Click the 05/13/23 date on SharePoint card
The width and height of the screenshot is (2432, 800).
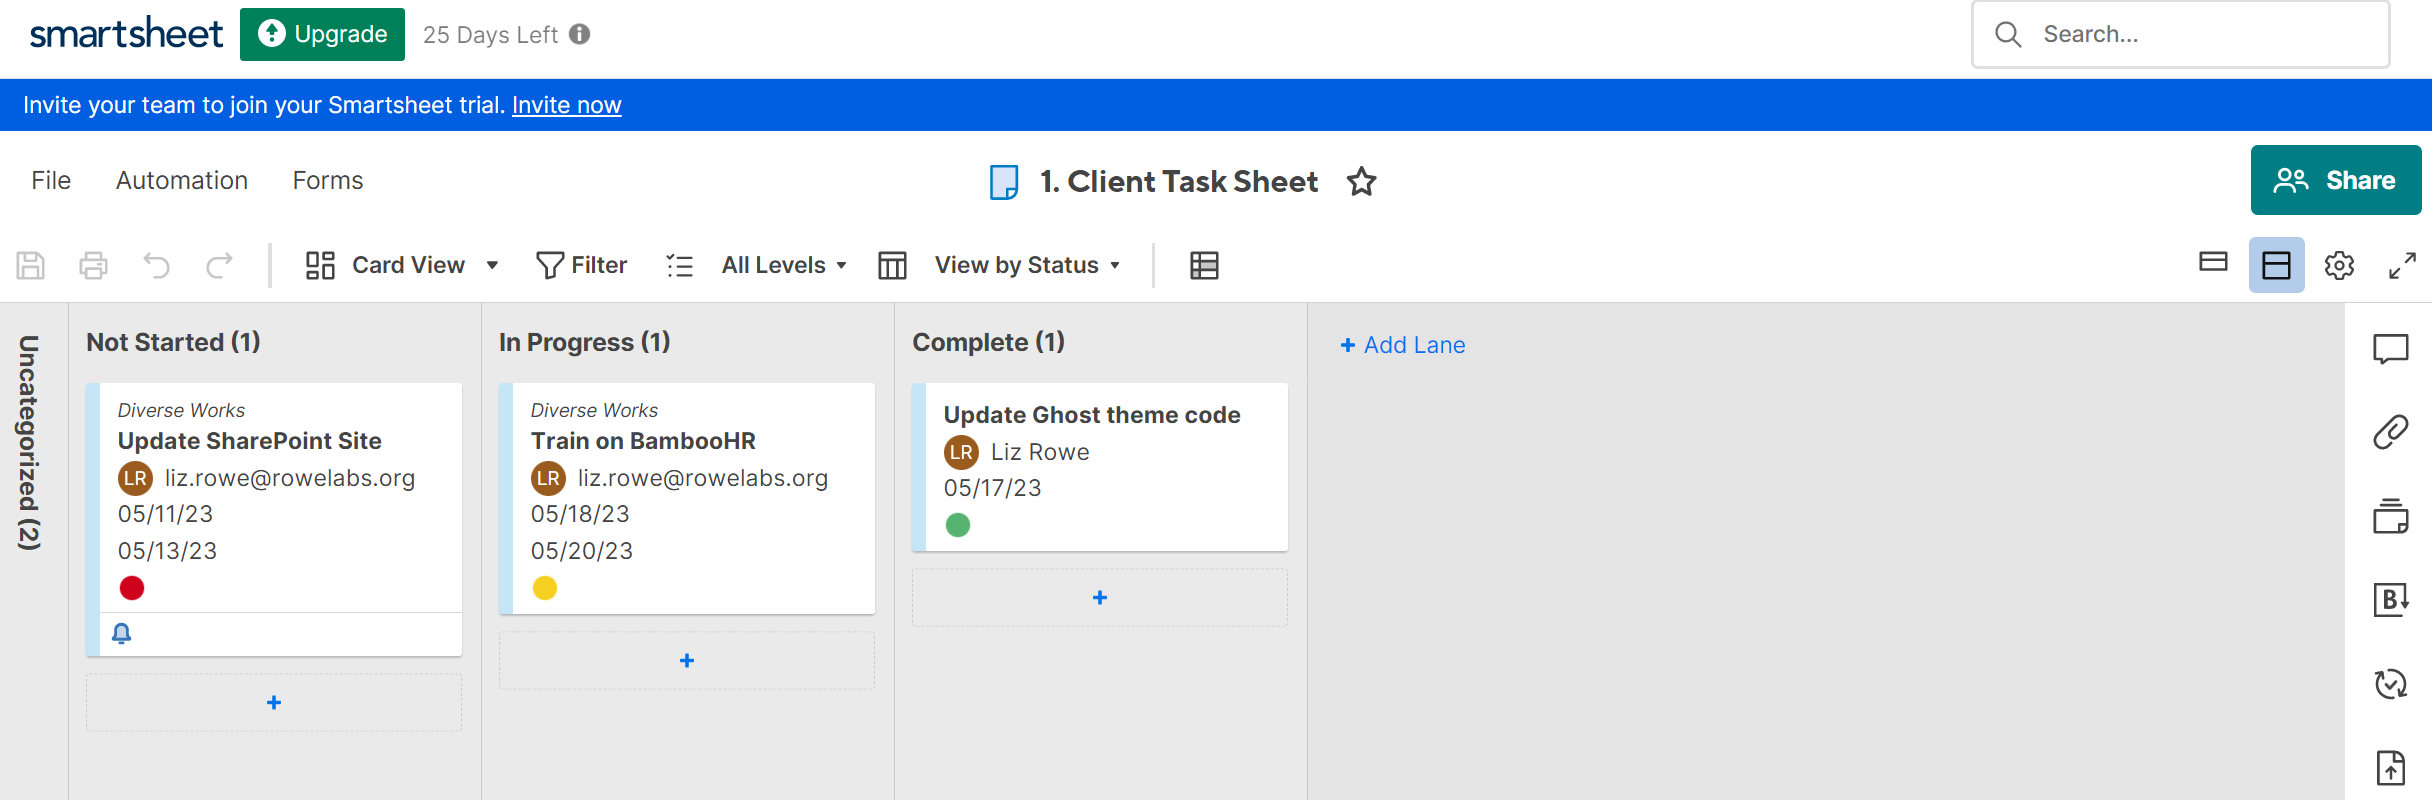coord(167,551)
